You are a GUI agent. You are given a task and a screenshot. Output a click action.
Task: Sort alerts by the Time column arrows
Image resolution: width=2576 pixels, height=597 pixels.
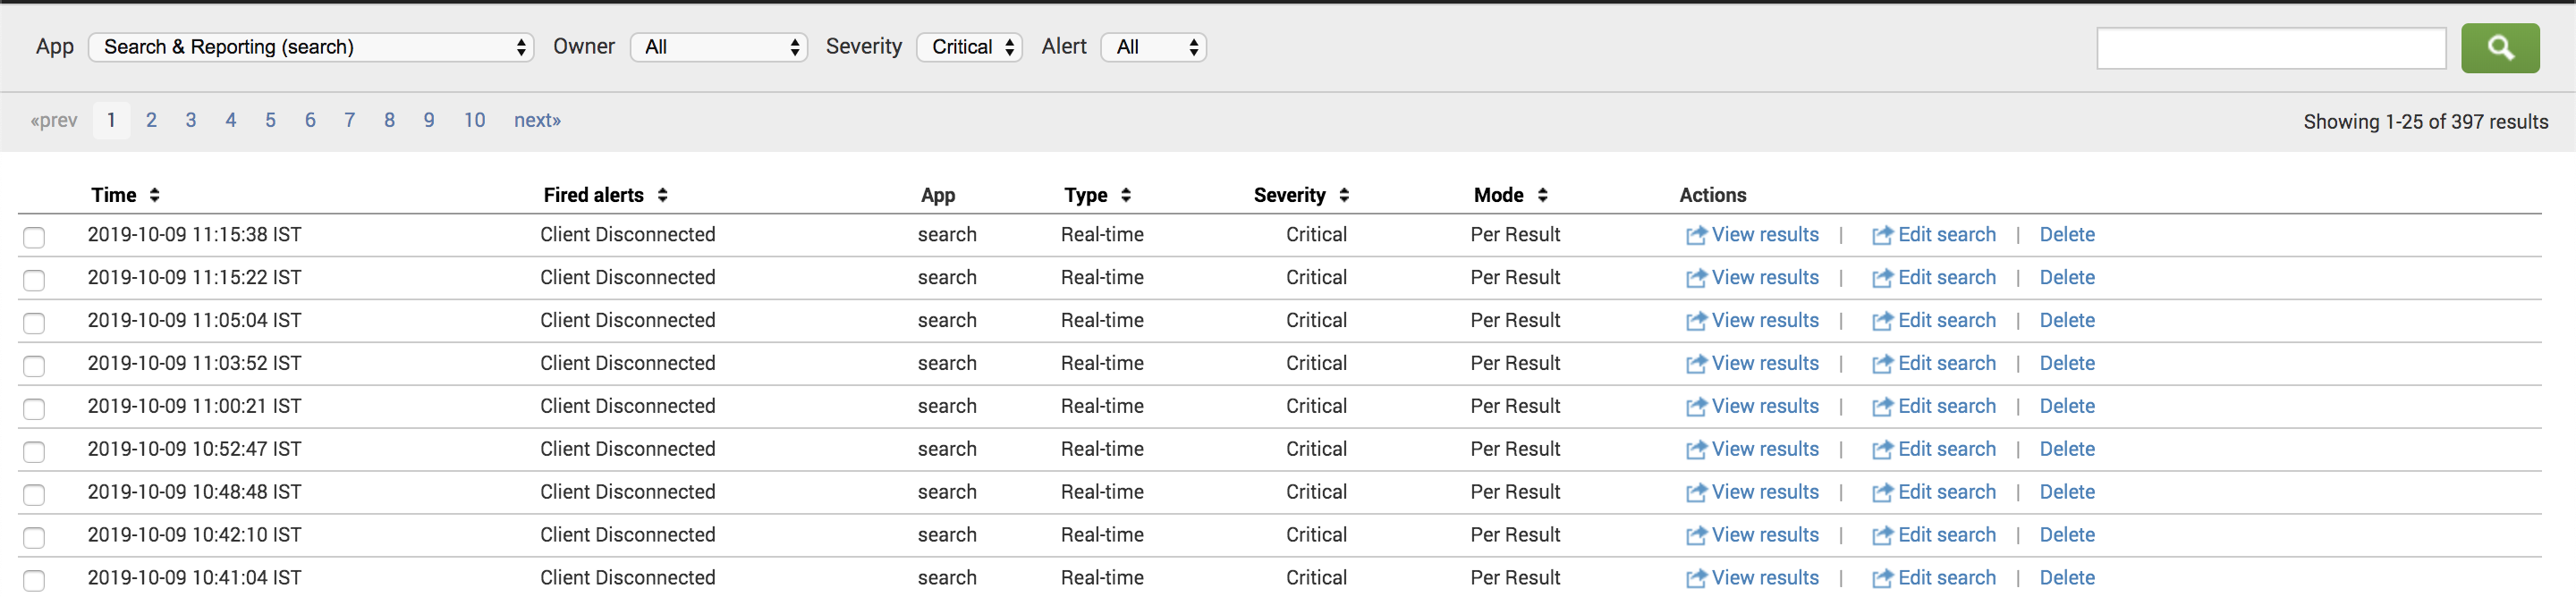pyautogui.click(x=155, y=195)
